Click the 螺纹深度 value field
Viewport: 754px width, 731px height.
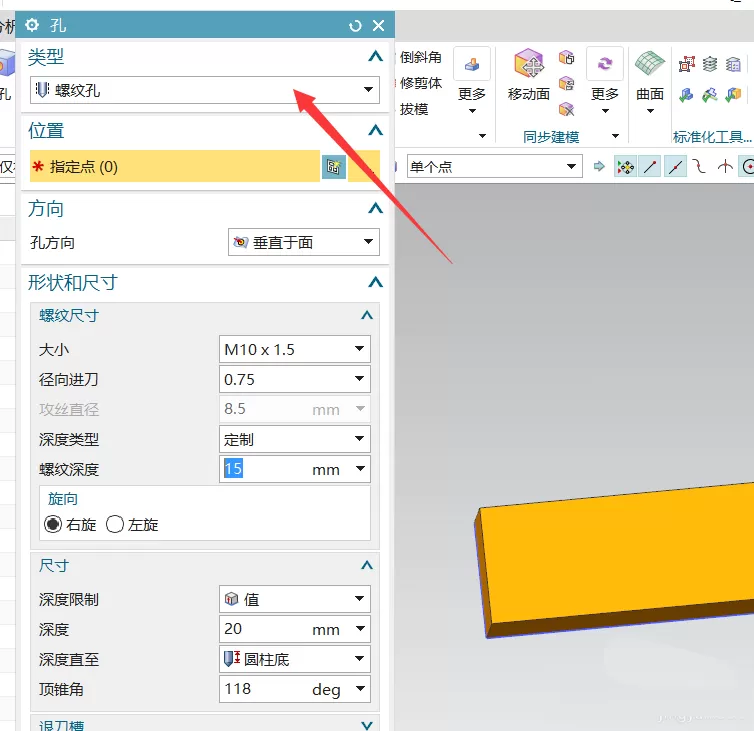click(264, 469)
